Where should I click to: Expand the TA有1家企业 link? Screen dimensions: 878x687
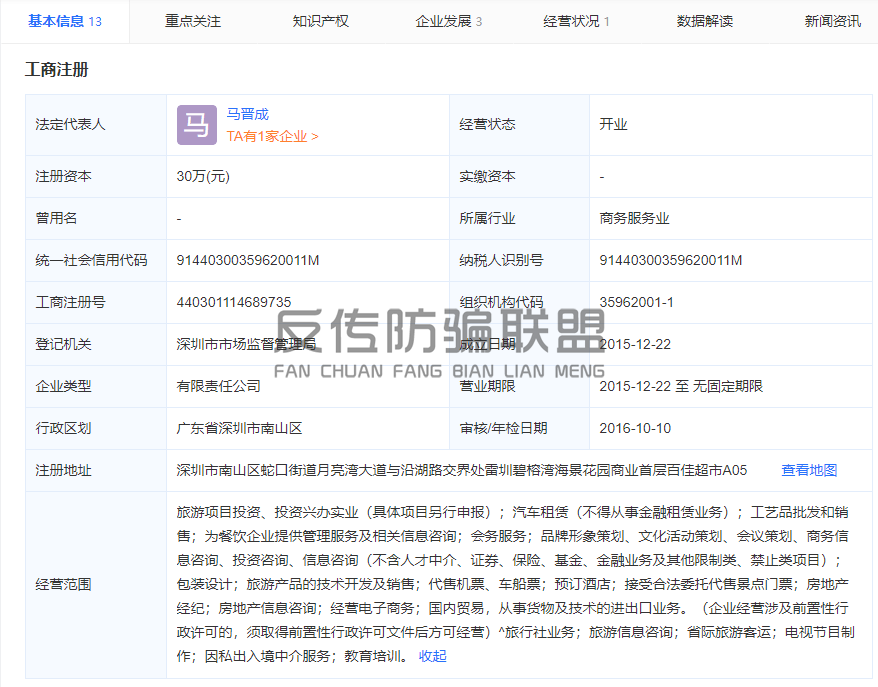coord(272,136)
